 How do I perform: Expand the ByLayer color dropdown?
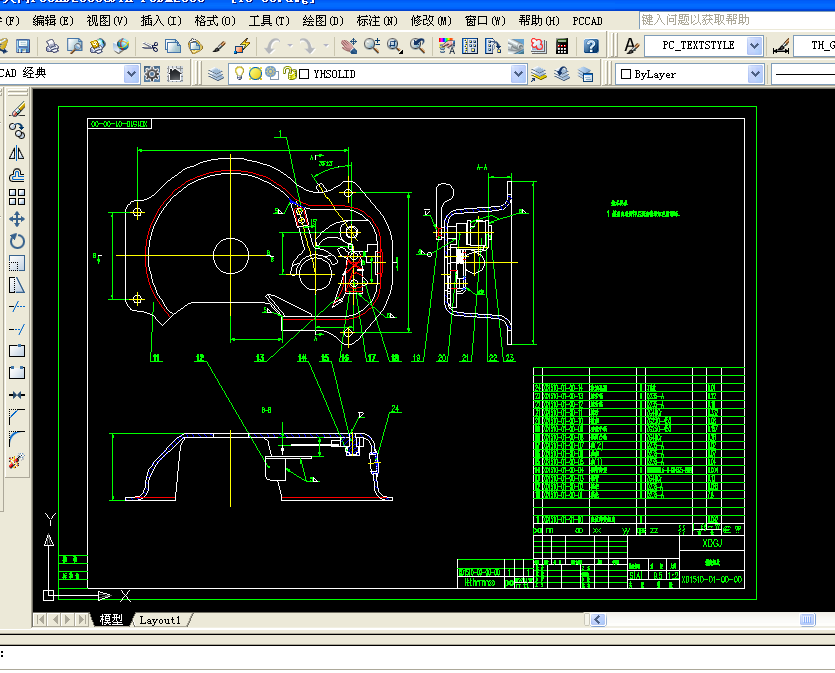(755, 74)
